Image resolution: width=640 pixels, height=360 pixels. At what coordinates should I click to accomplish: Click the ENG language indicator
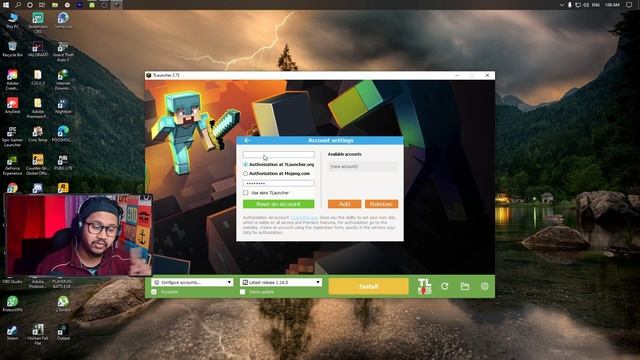click(596, 5)
